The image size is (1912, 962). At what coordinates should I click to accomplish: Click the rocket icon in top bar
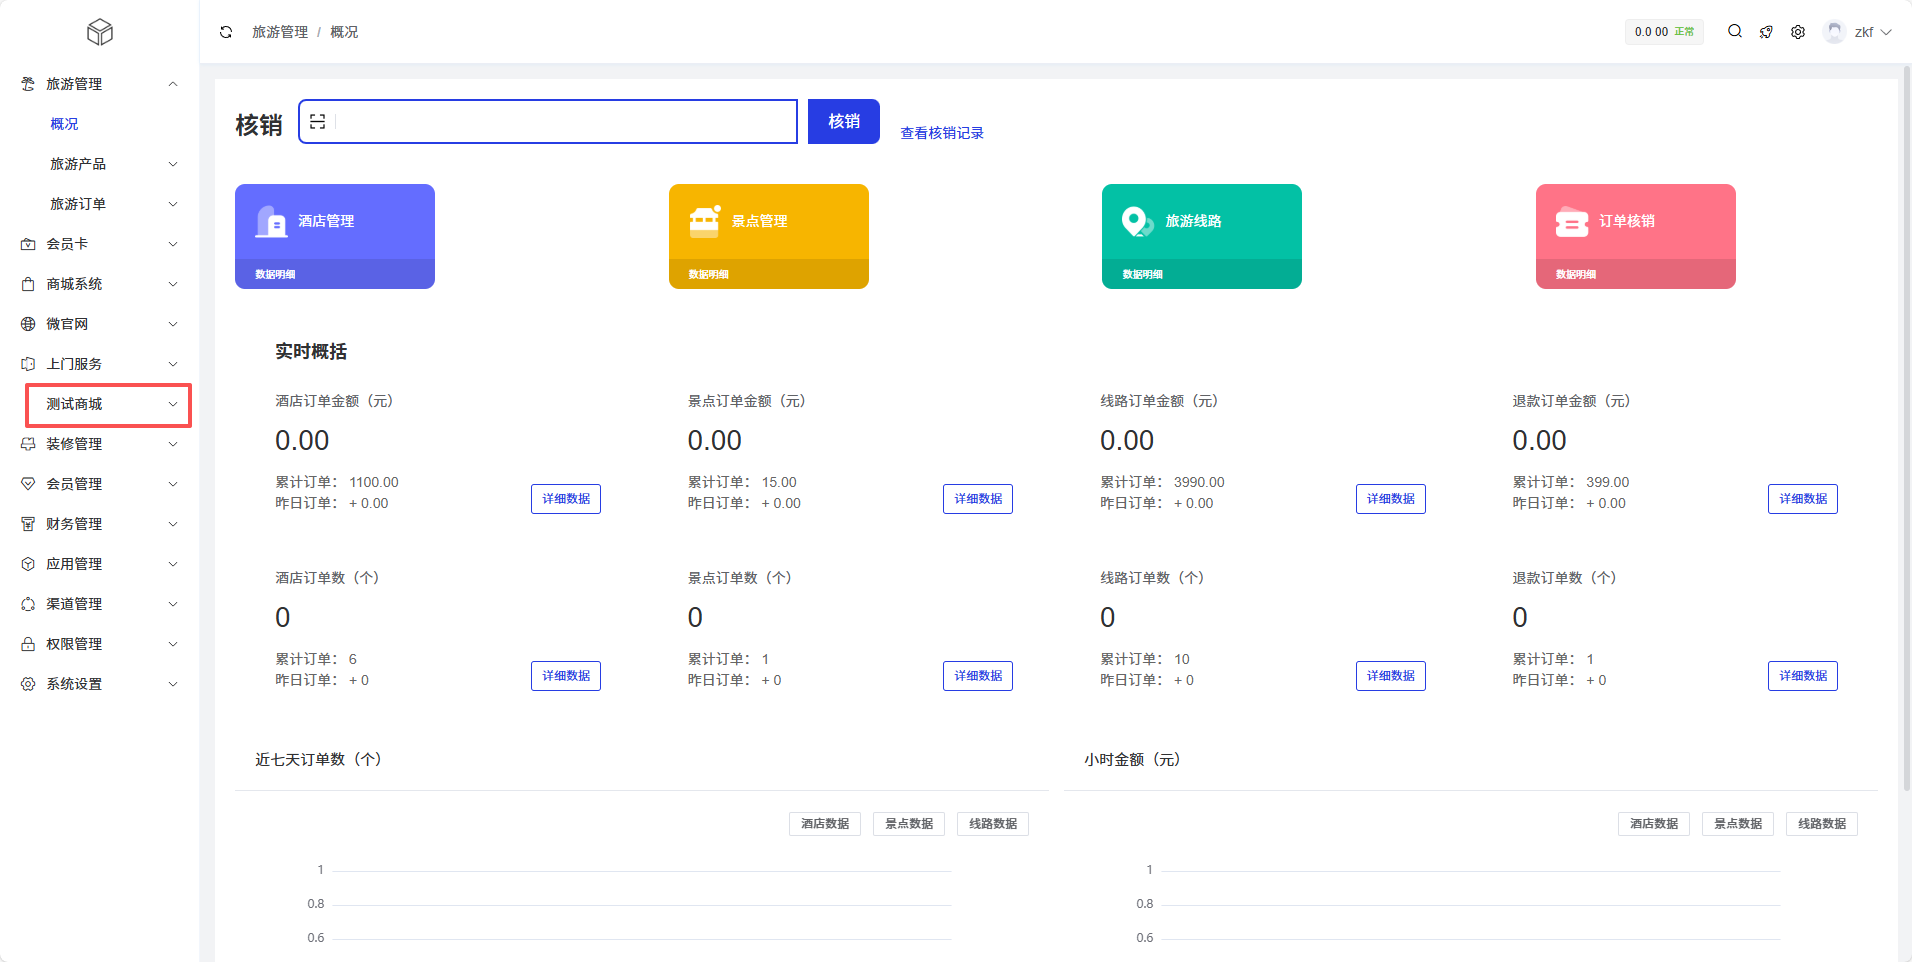1766,32
